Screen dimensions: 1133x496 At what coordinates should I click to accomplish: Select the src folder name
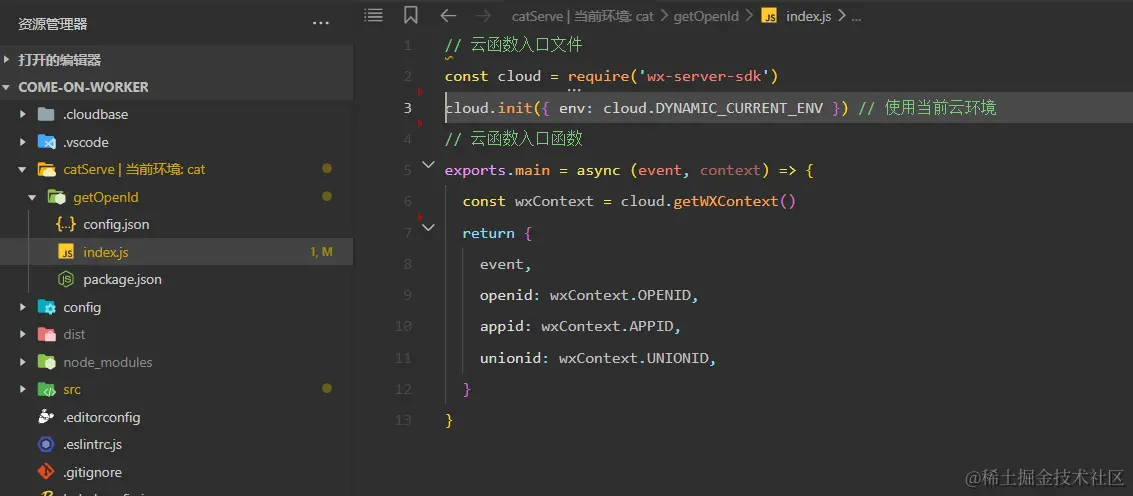(72, 390)
